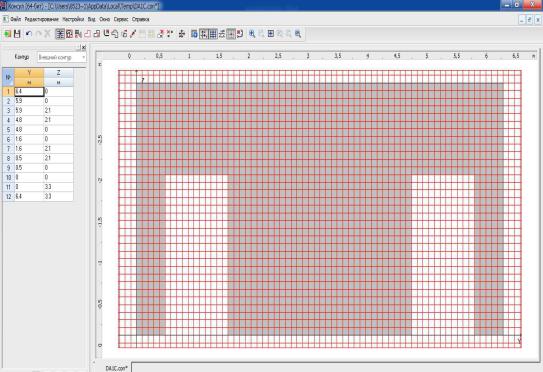The height and width of the screenshot is (372, 543).
Task: Close the coordinates side panel with X
Action: pos(83,47)
